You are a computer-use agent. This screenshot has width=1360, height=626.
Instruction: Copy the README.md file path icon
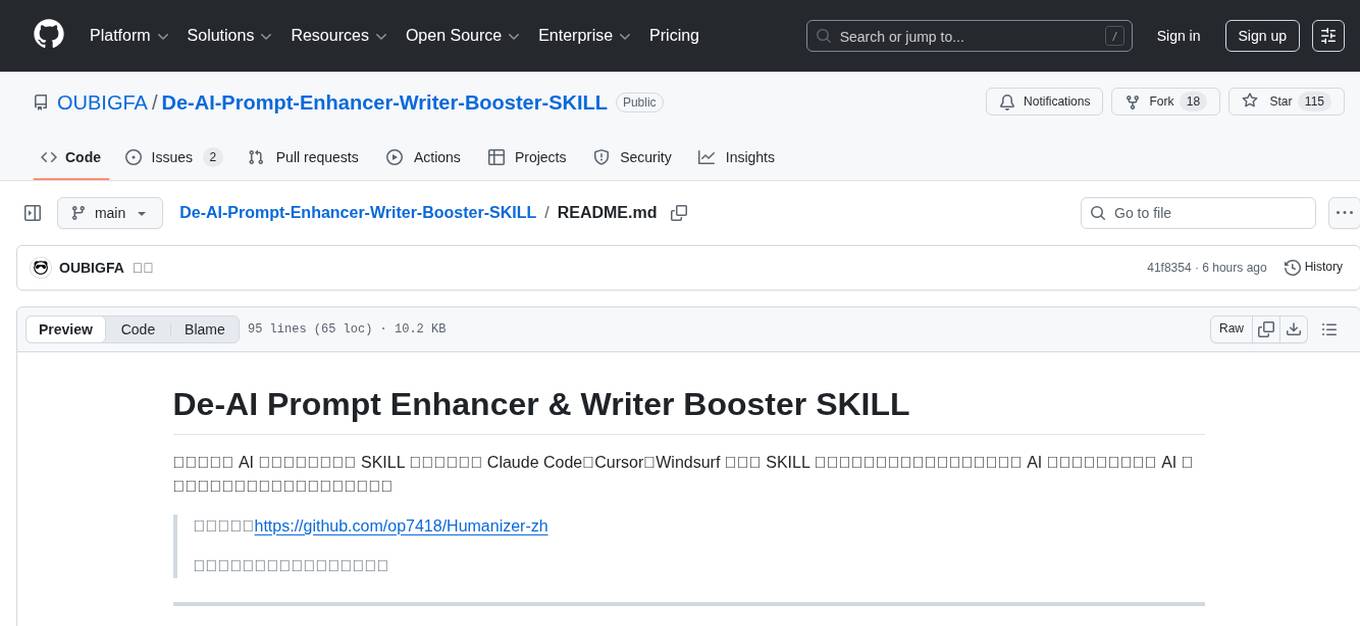pos(680,212)
